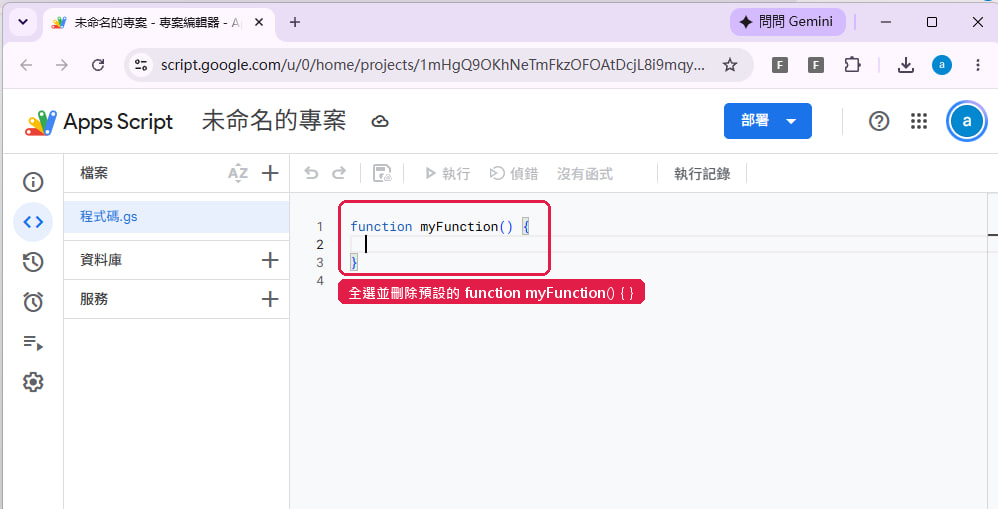Click the cloud save status icon
The image size is (998, 509).
tap(380, 121)
